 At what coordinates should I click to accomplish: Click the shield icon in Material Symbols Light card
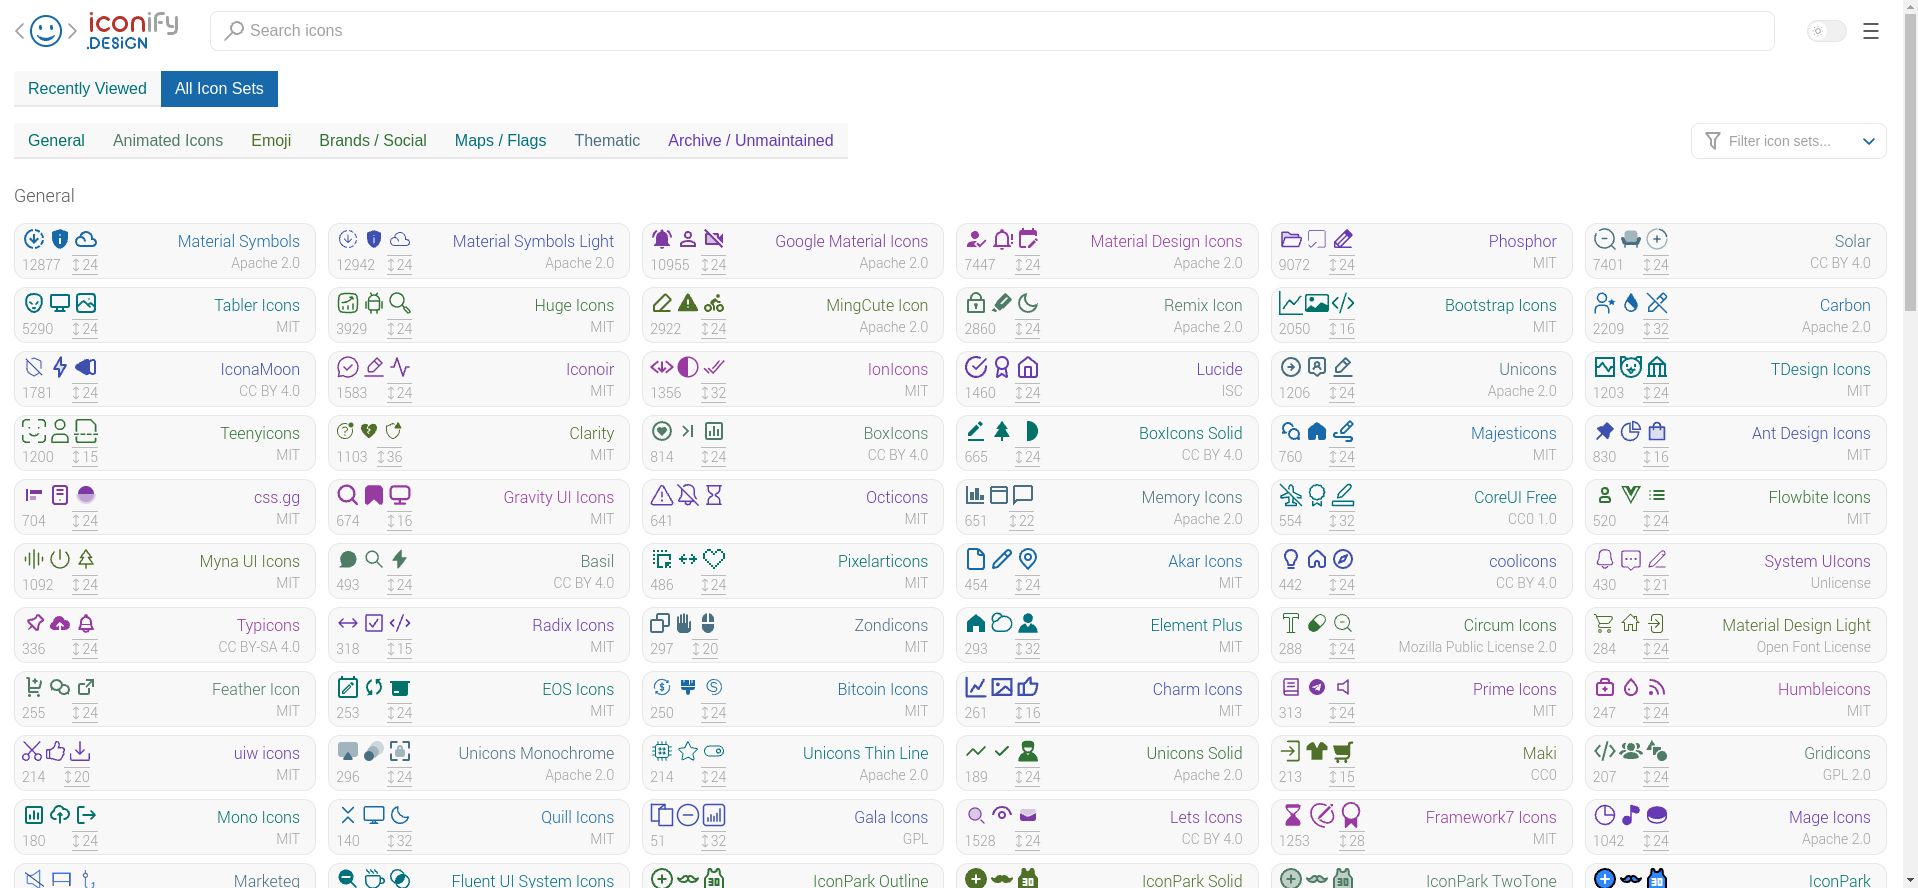coord(374,239)
